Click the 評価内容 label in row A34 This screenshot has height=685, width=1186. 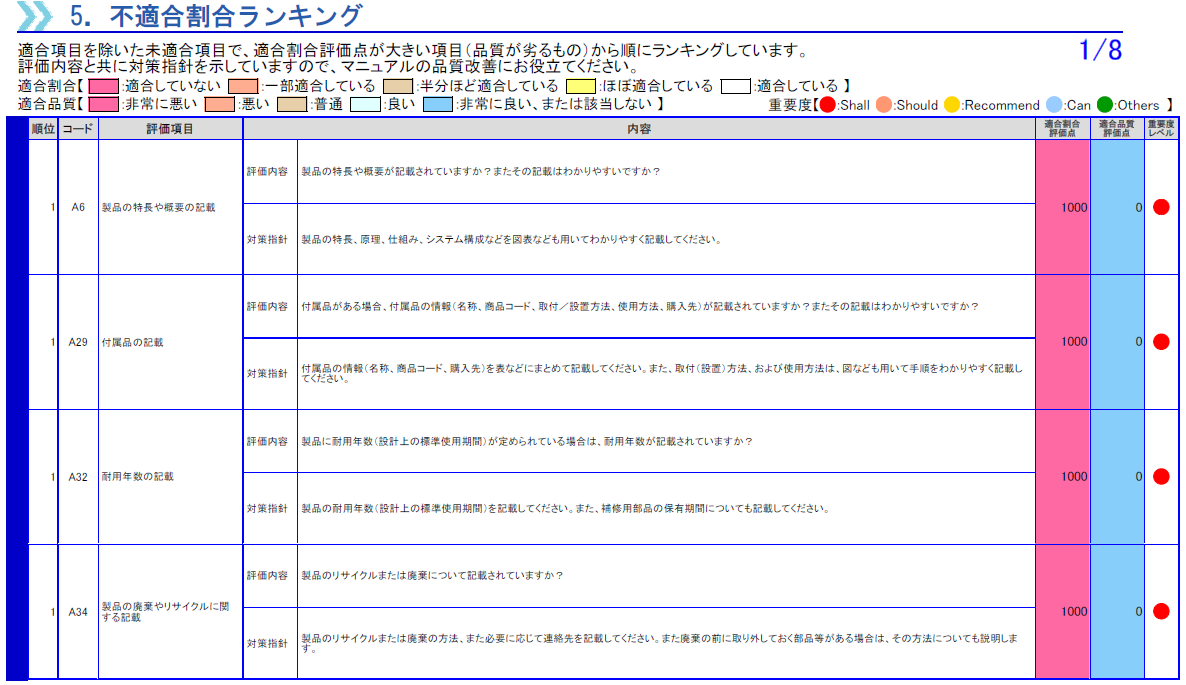pos(267,575)
